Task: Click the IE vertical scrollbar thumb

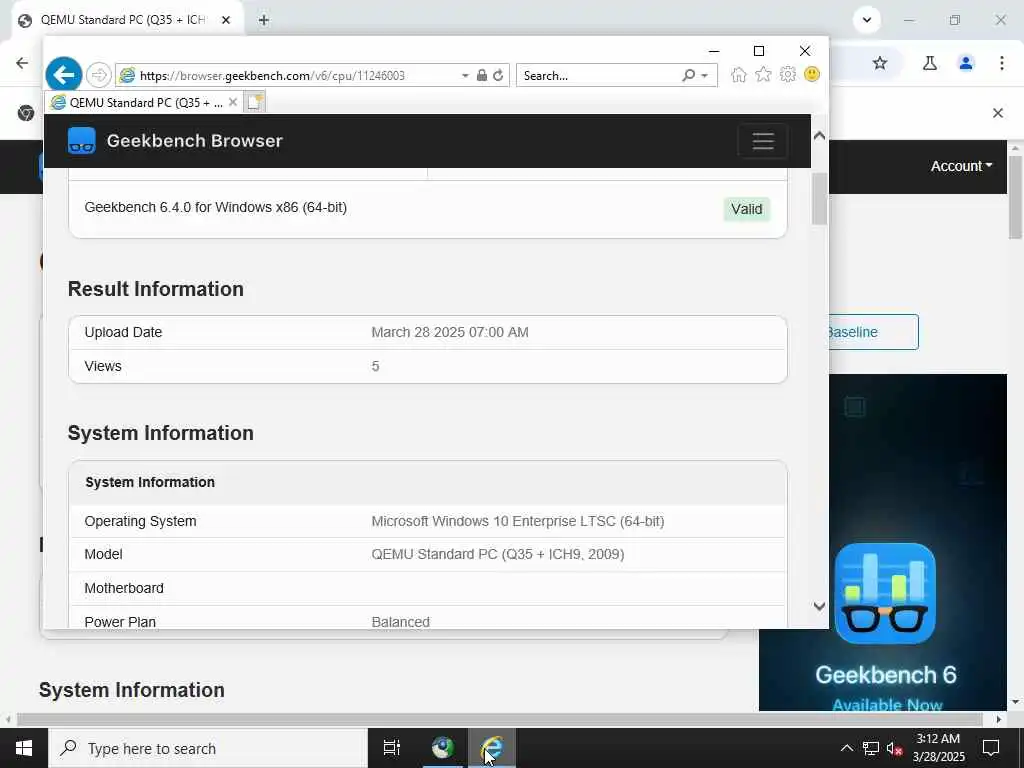Action: 820,199
